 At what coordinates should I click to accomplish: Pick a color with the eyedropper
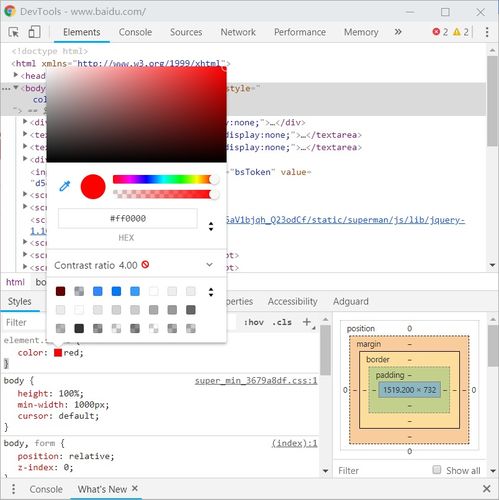pos(65,186)
